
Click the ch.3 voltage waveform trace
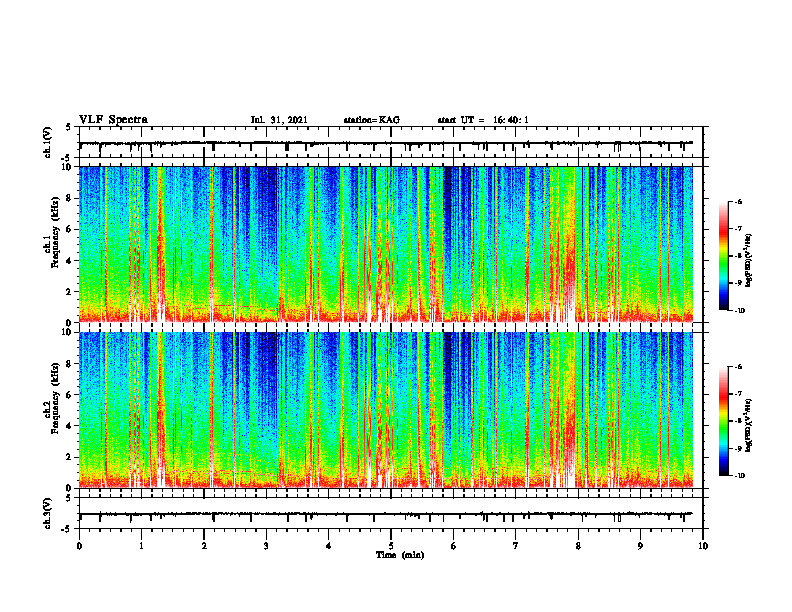tap(386, 514)
